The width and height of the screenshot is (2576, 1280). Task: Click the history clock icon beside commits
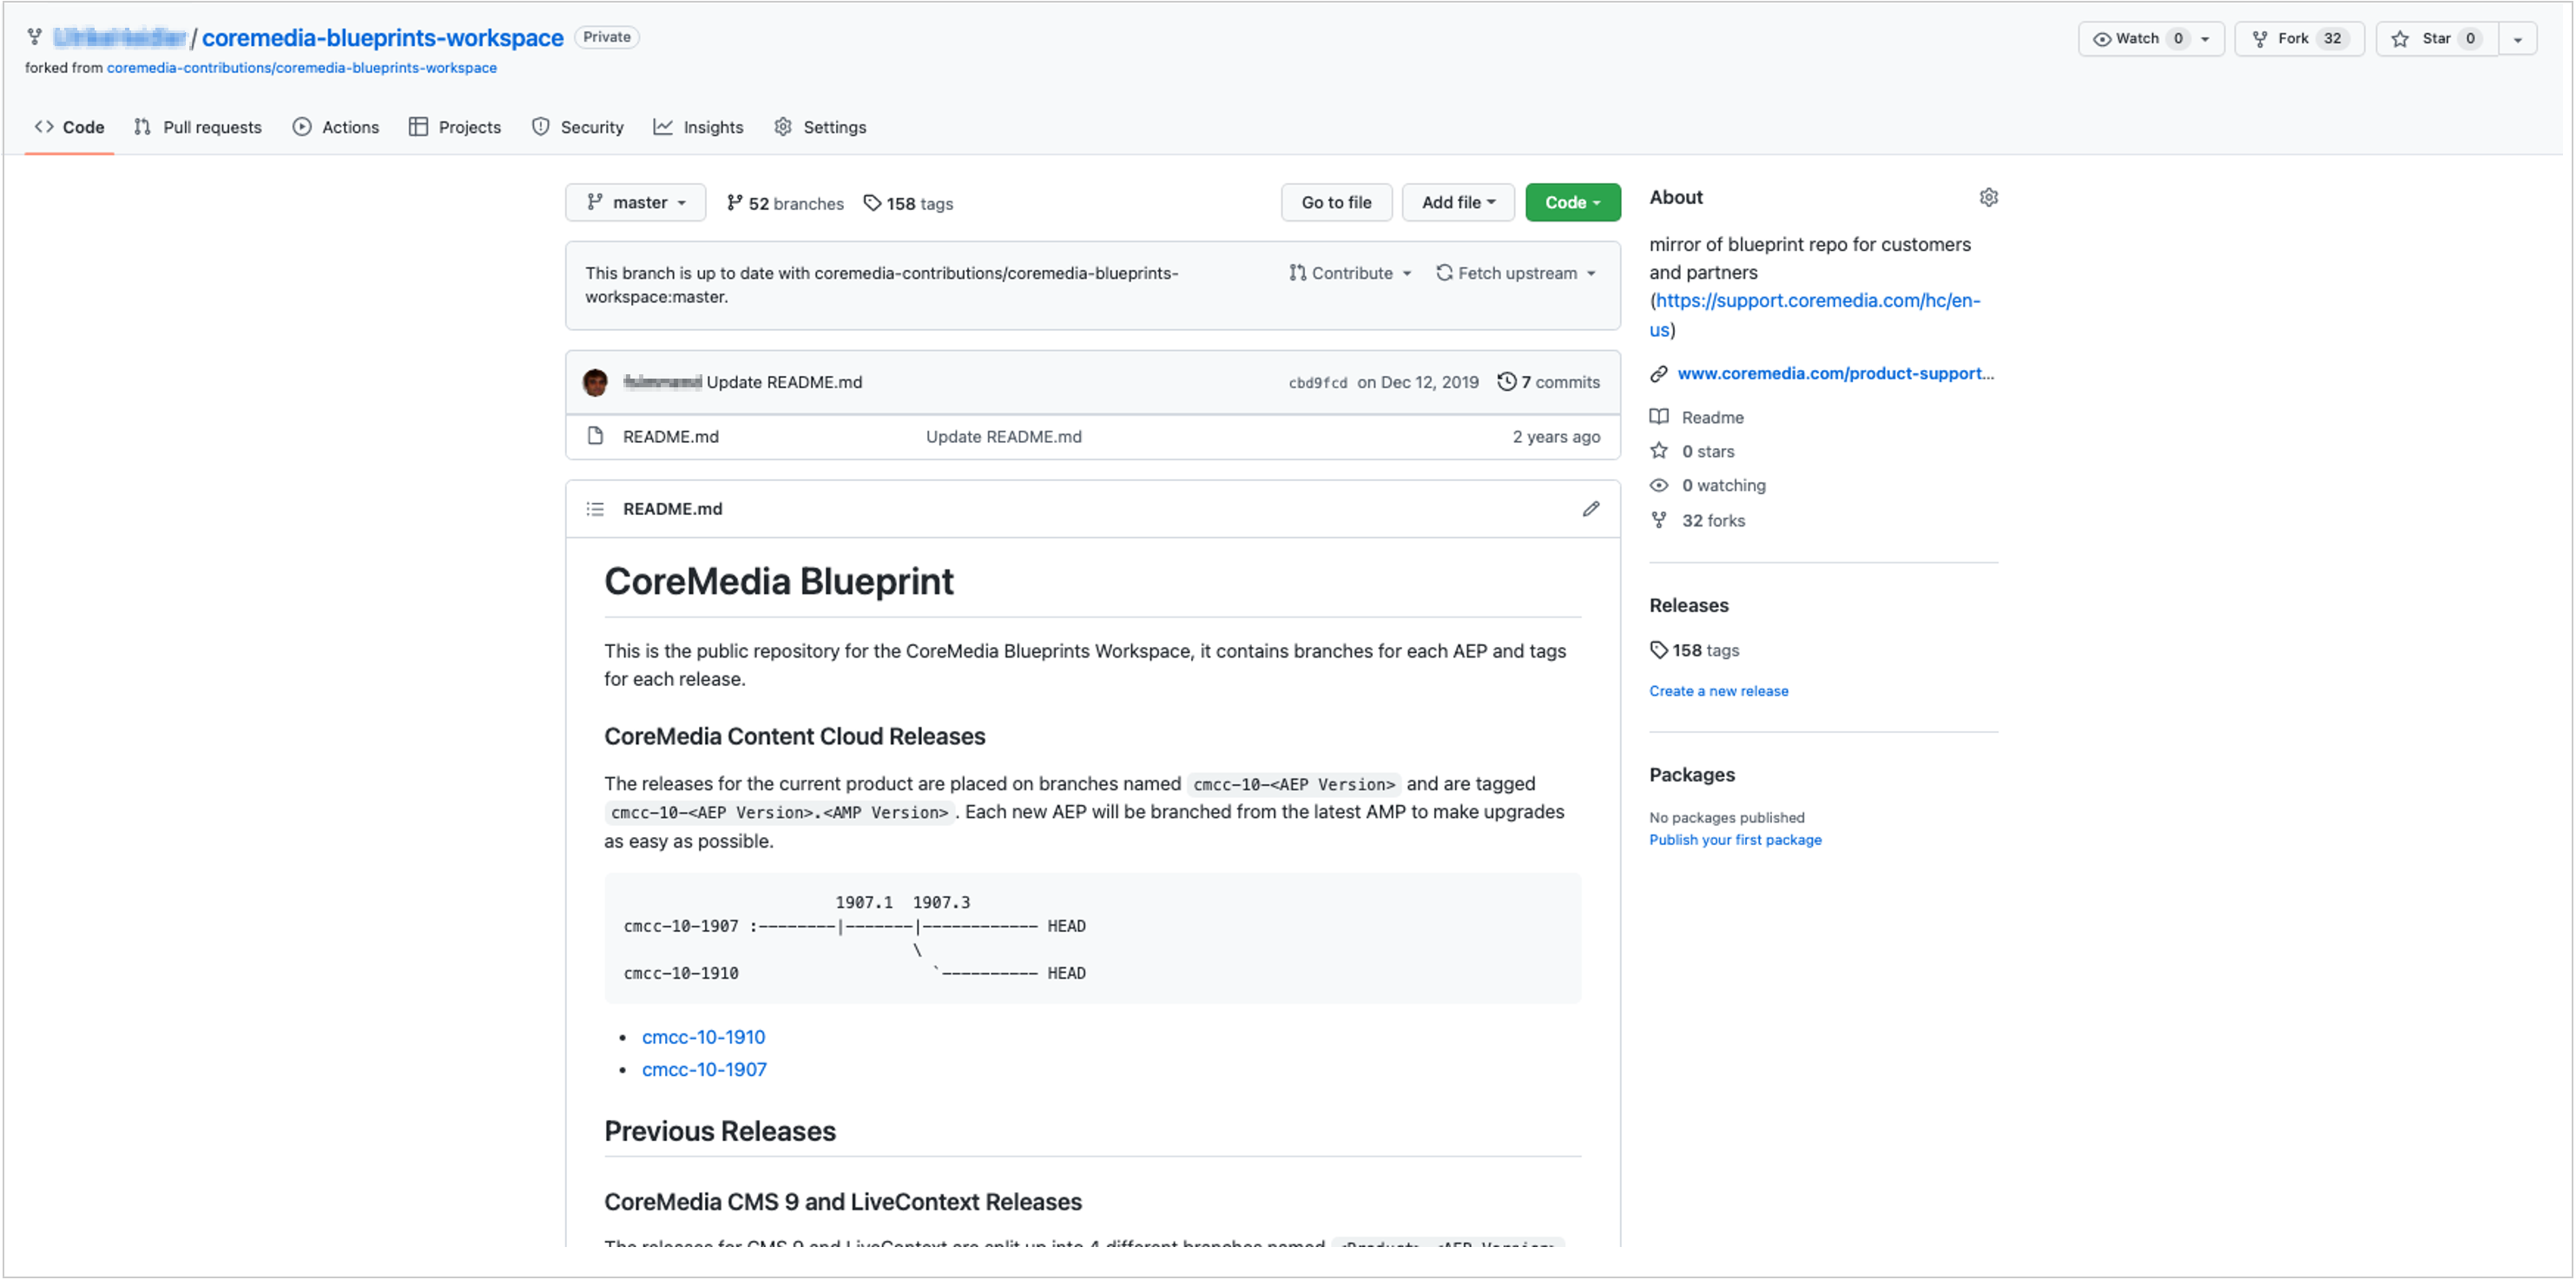pyautogui.click(x=1506, y=382)
